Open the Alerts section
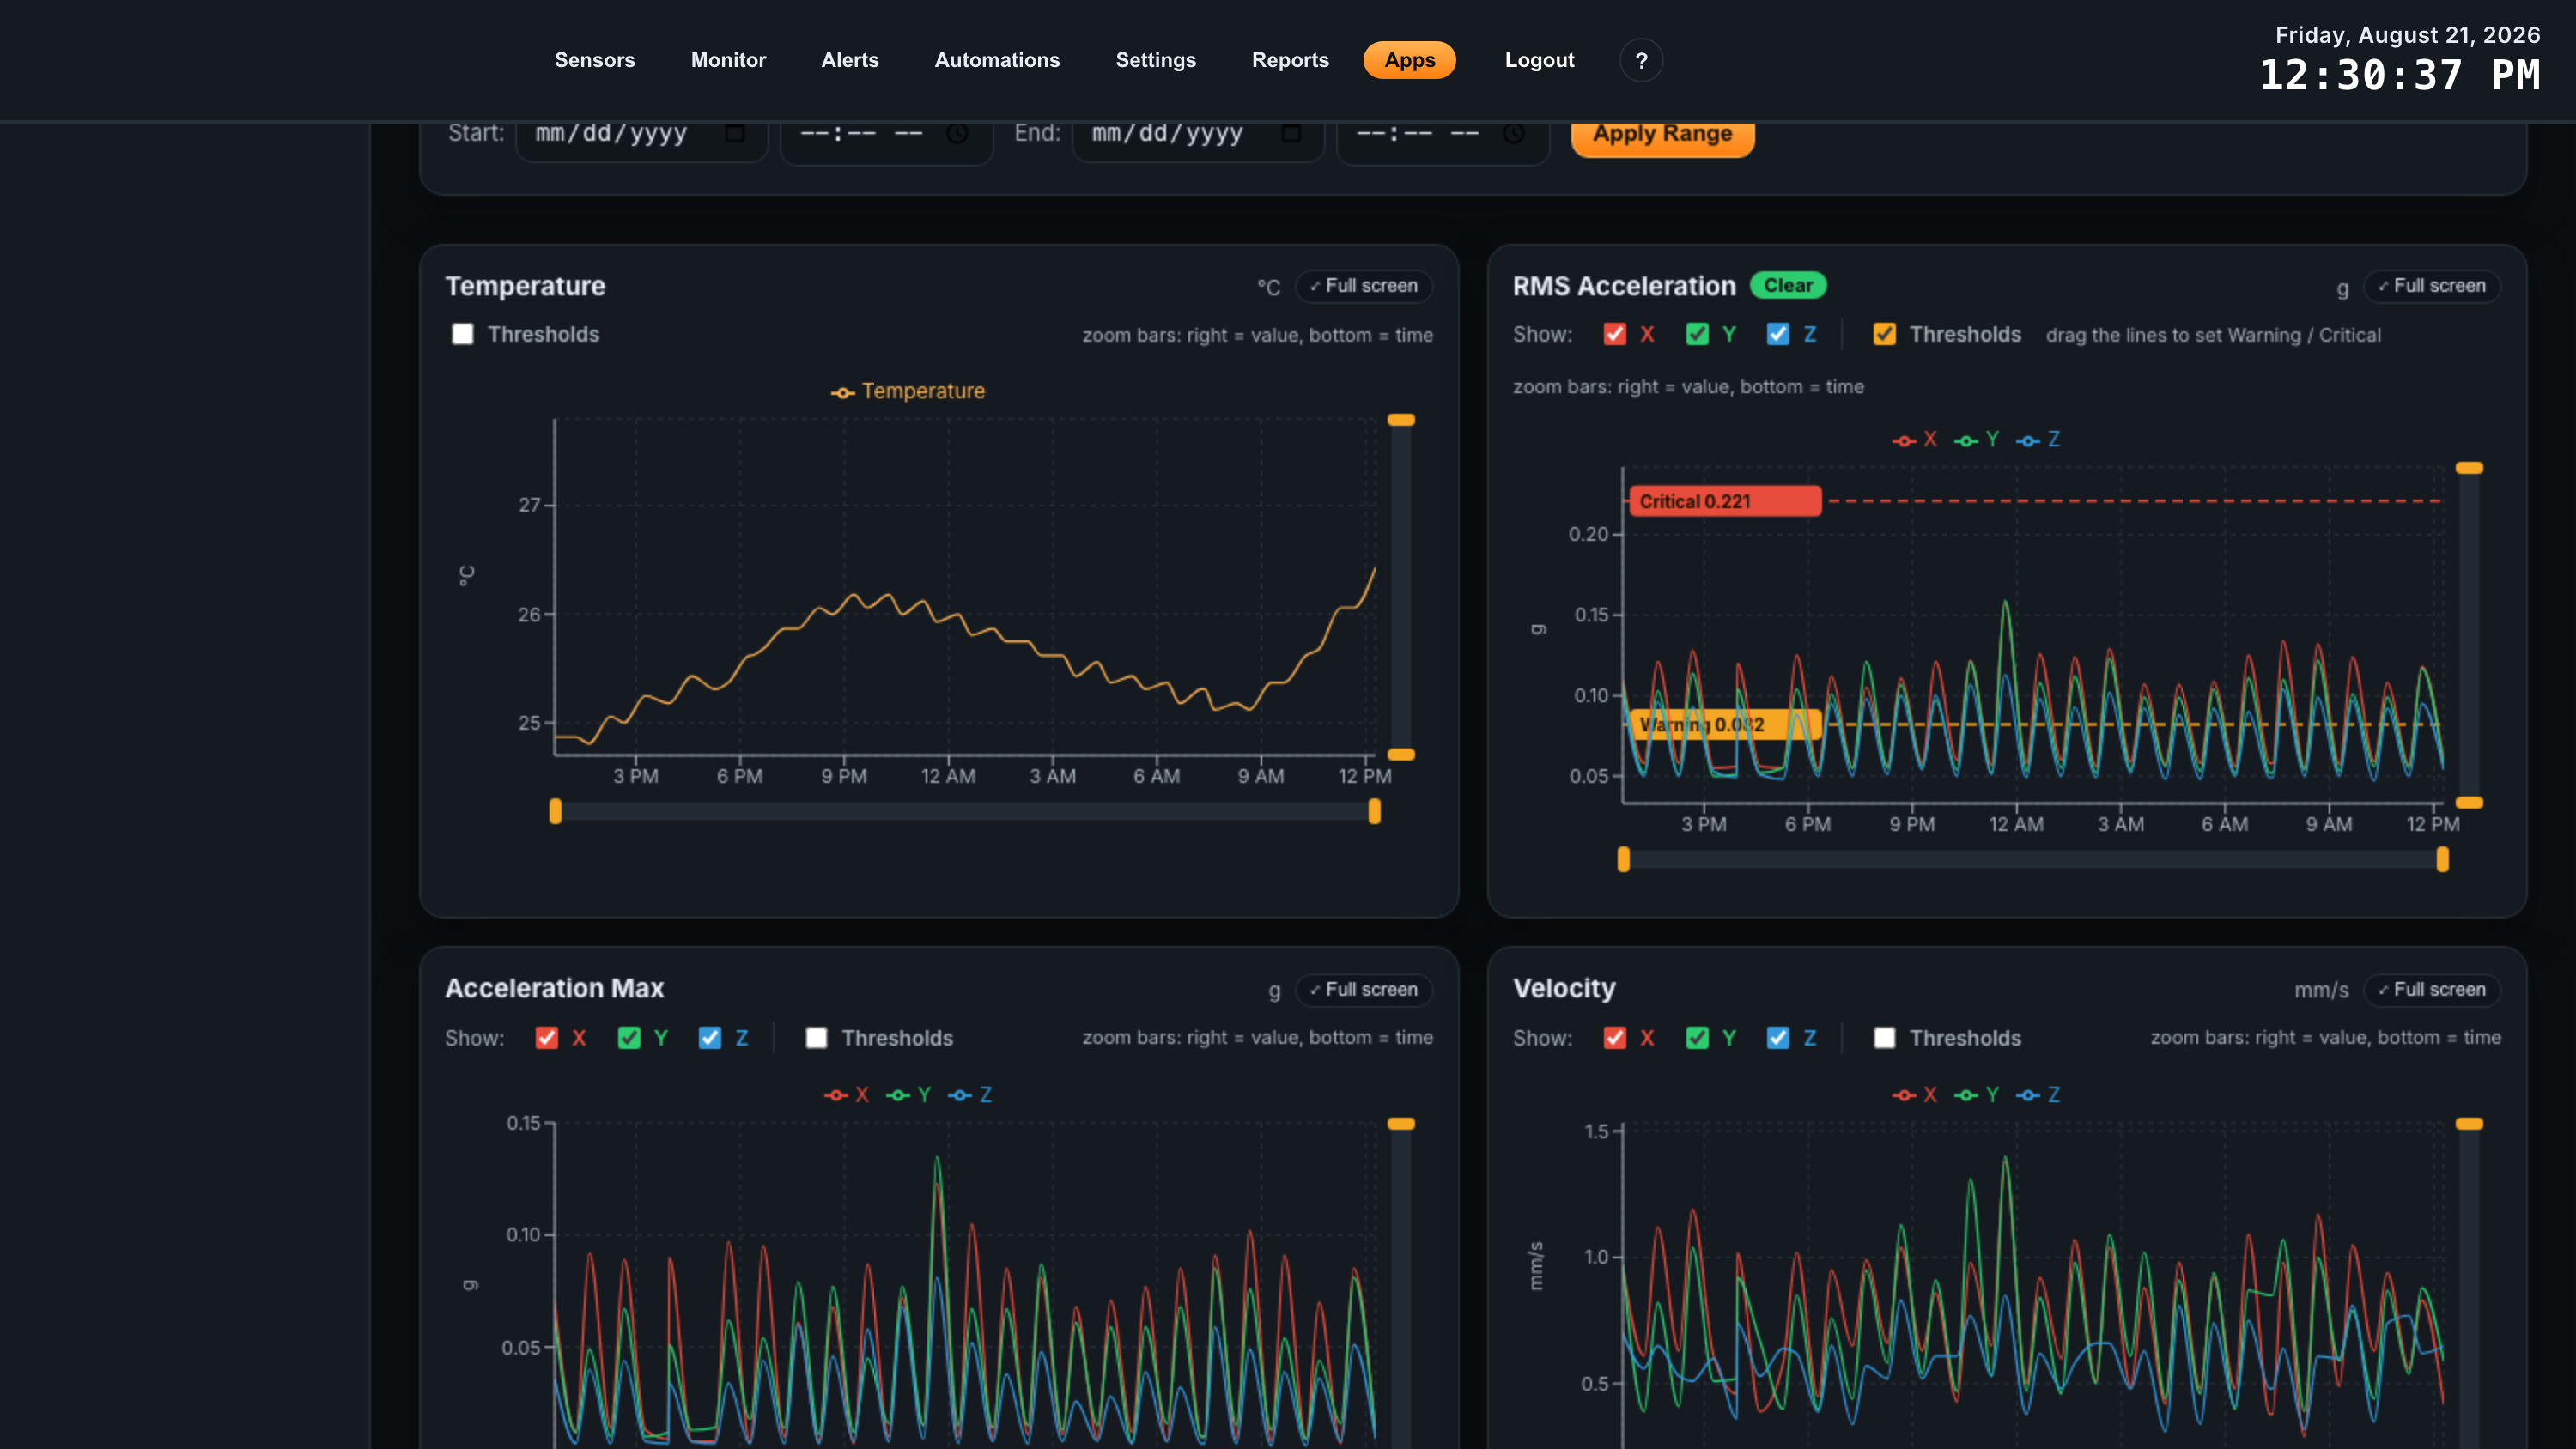The width and height of the screenshot is (2576, 1449). point(850,60)
